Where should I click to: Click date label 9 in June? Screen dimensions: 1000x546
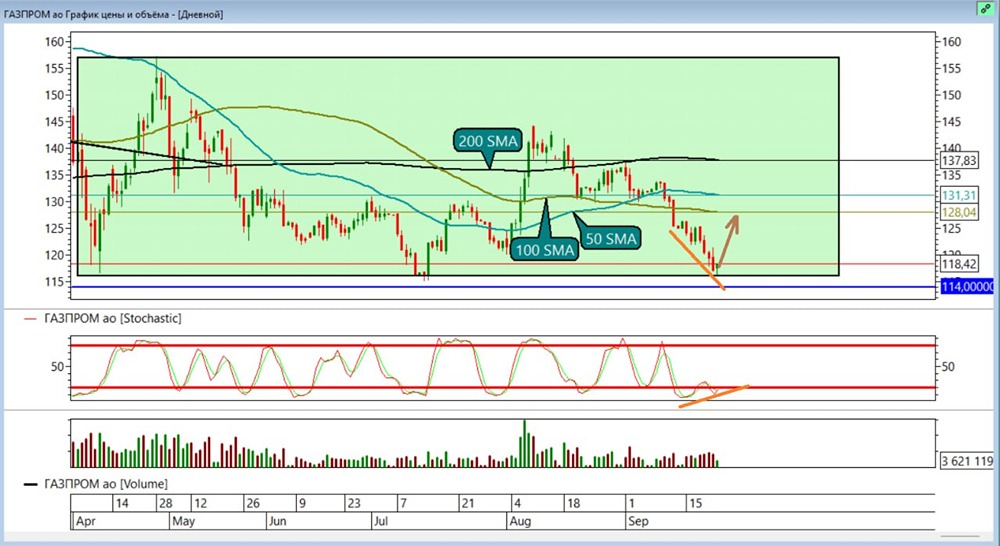[x=302, y=503]
